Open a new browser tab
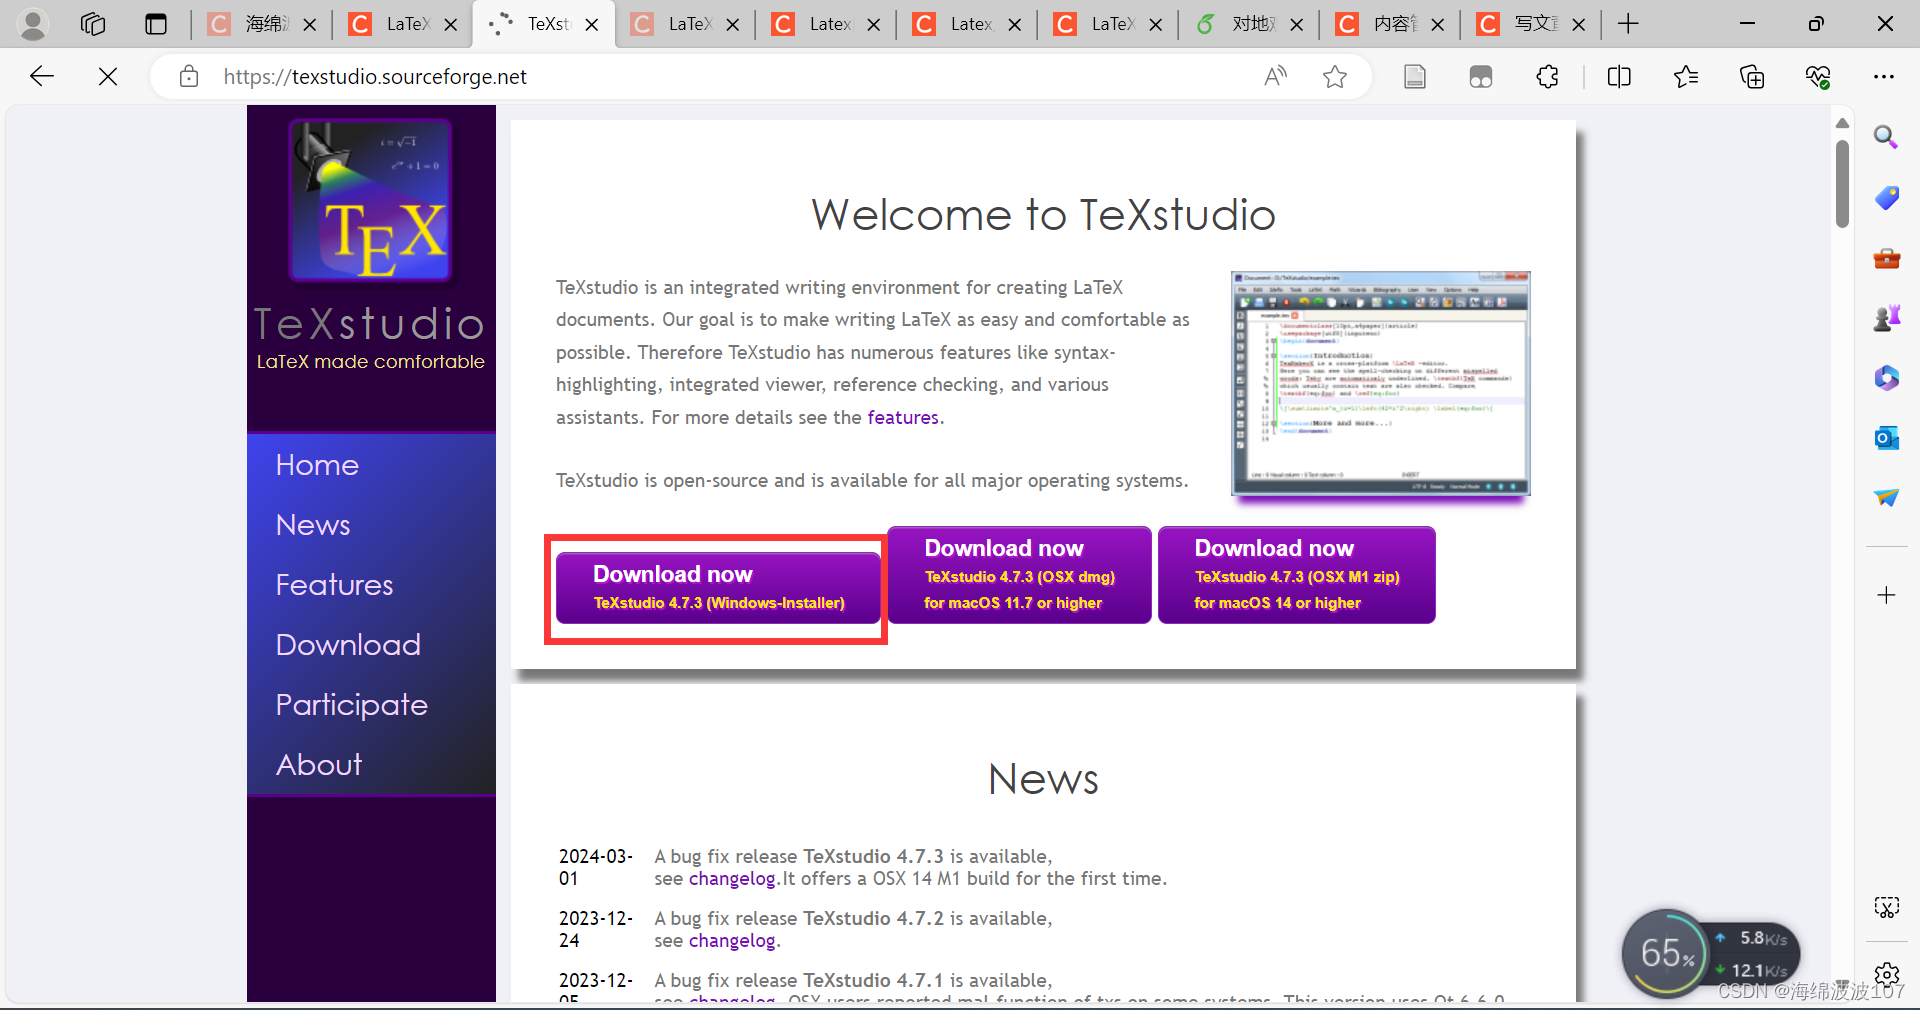 (1628, 24)
